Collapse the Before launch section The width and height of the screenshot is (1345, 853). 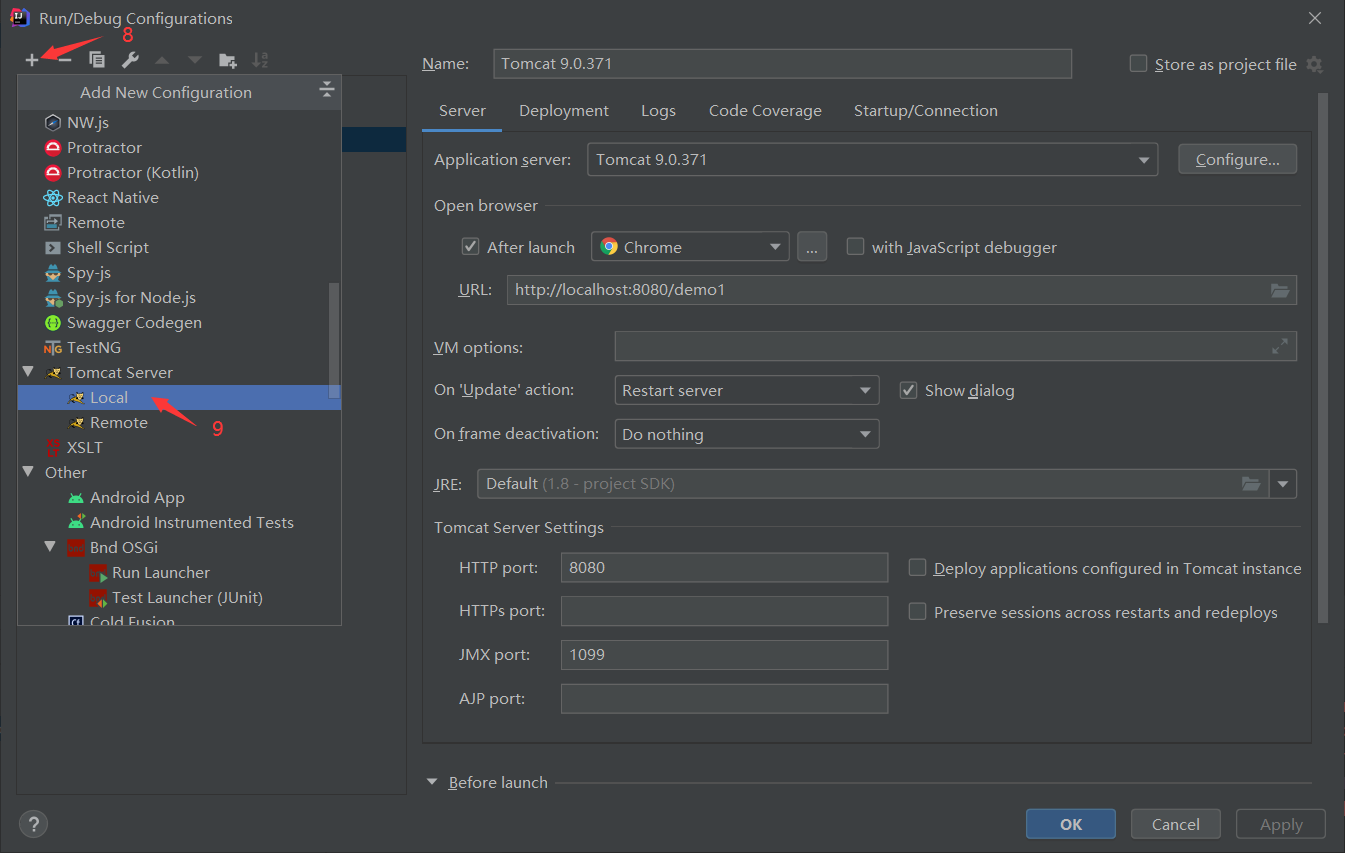coord(433,782)
